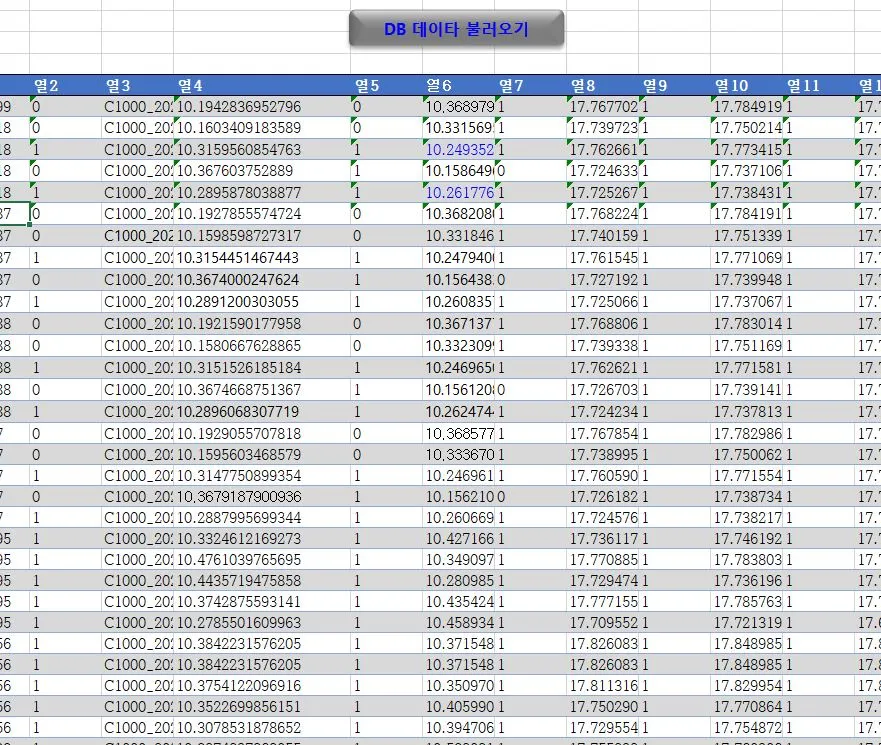Select cell with value 17.761545
The height and width of the screenshot is (745, 881).
click(602, 258)
